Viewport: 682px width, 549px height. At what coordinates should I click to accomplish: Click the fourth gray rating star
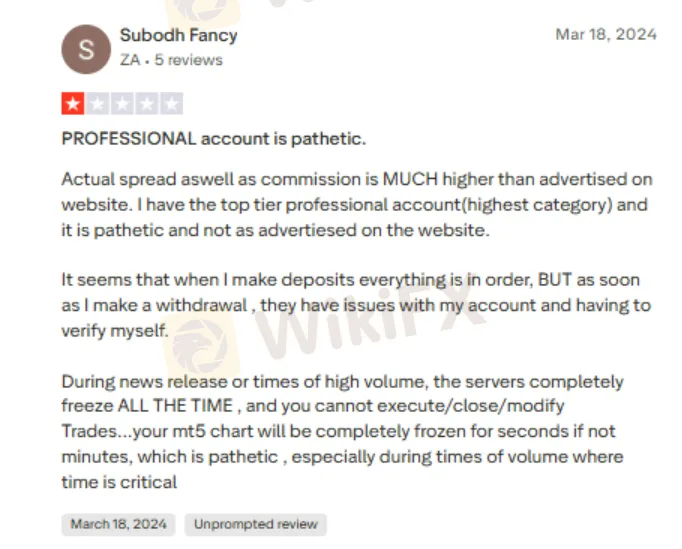(x=147, y=104)
